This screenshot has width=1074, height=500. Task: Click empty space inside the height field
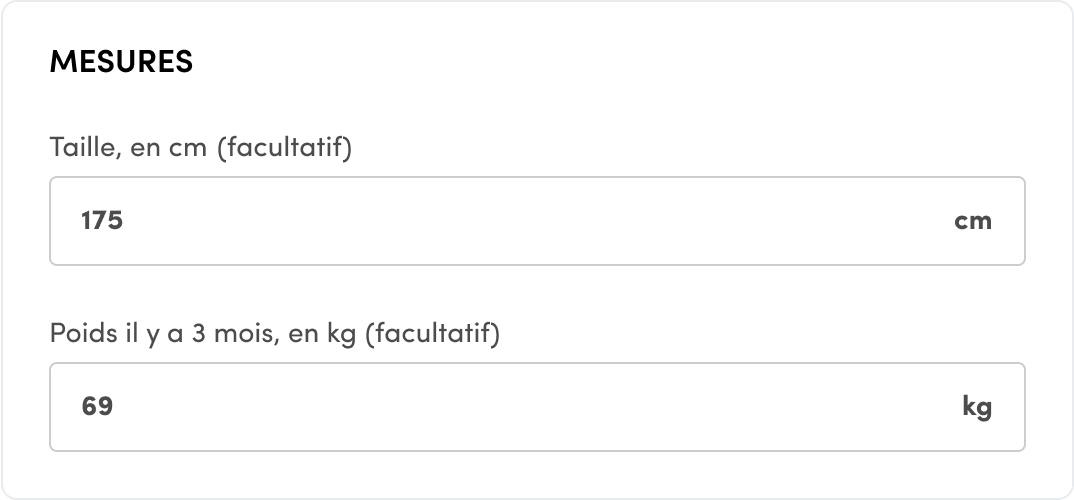click(600, 221)
